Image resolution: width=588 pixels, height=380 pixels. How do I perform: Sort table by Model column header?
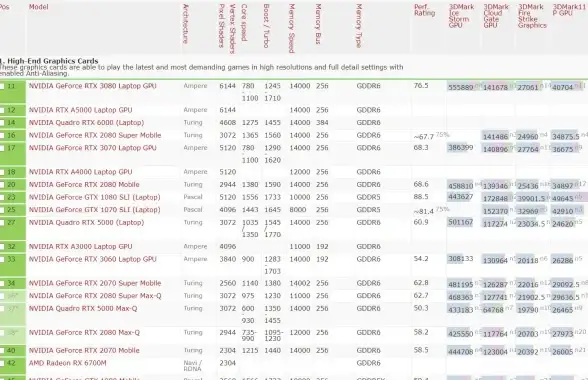(39, 7)
